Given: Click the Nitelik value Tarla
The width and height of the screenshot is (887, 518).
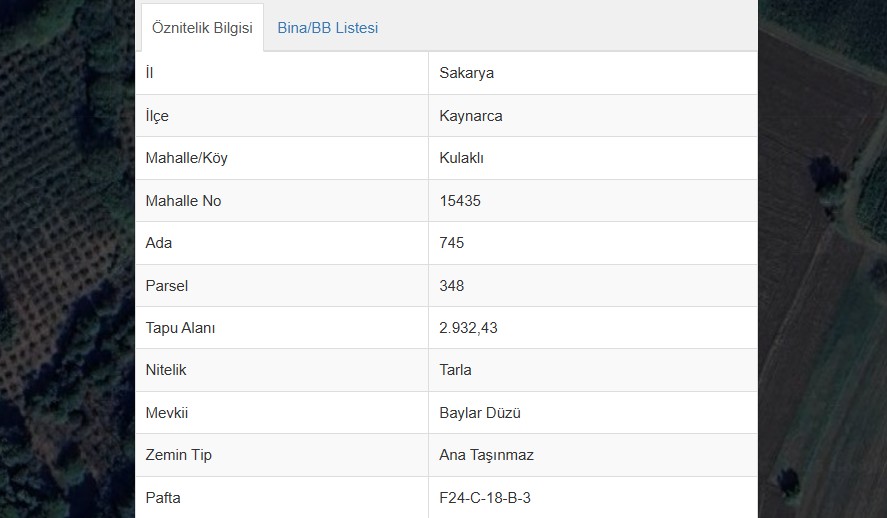Looking at the screenshot, I should coord(455,370).
